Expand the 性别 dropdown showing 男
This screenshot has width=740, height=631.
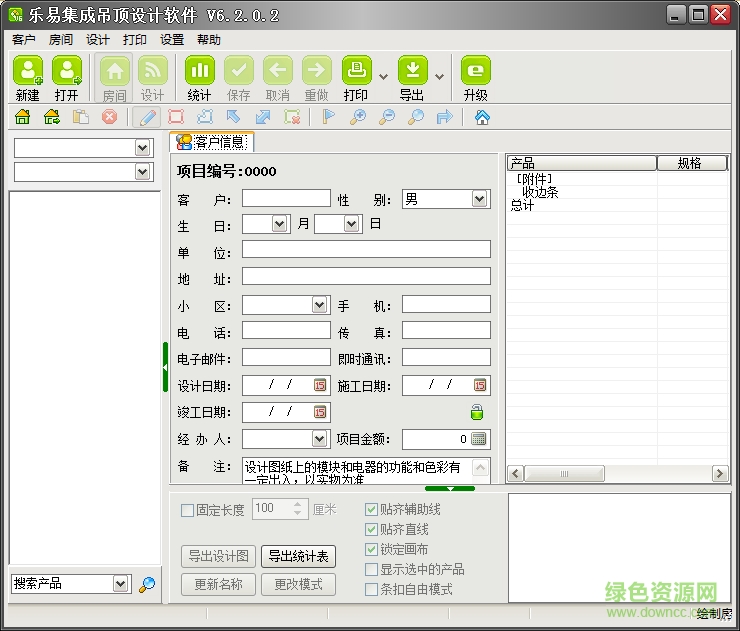pos(480,199)
